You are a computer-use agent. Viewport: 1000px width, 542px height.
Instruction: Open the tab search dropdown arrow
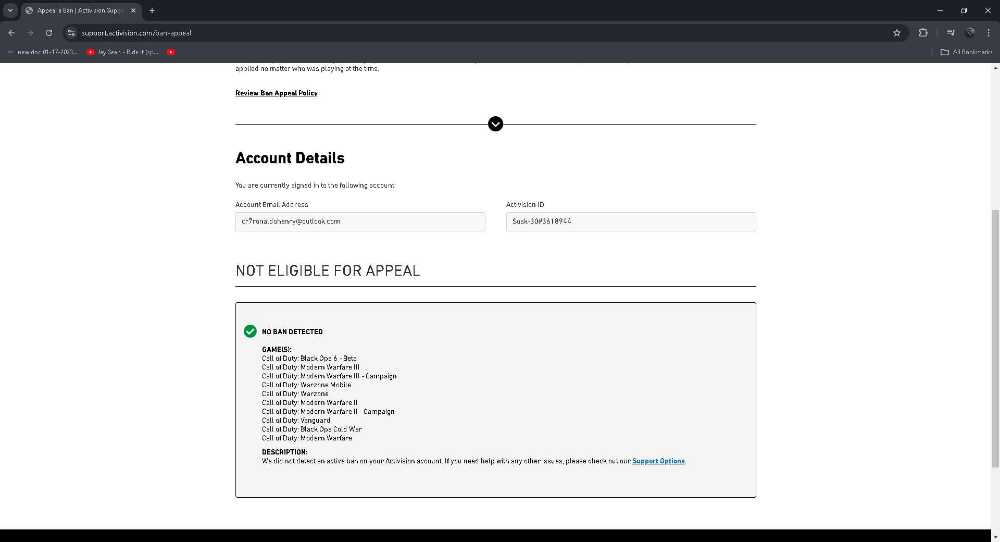pos(10,11)
